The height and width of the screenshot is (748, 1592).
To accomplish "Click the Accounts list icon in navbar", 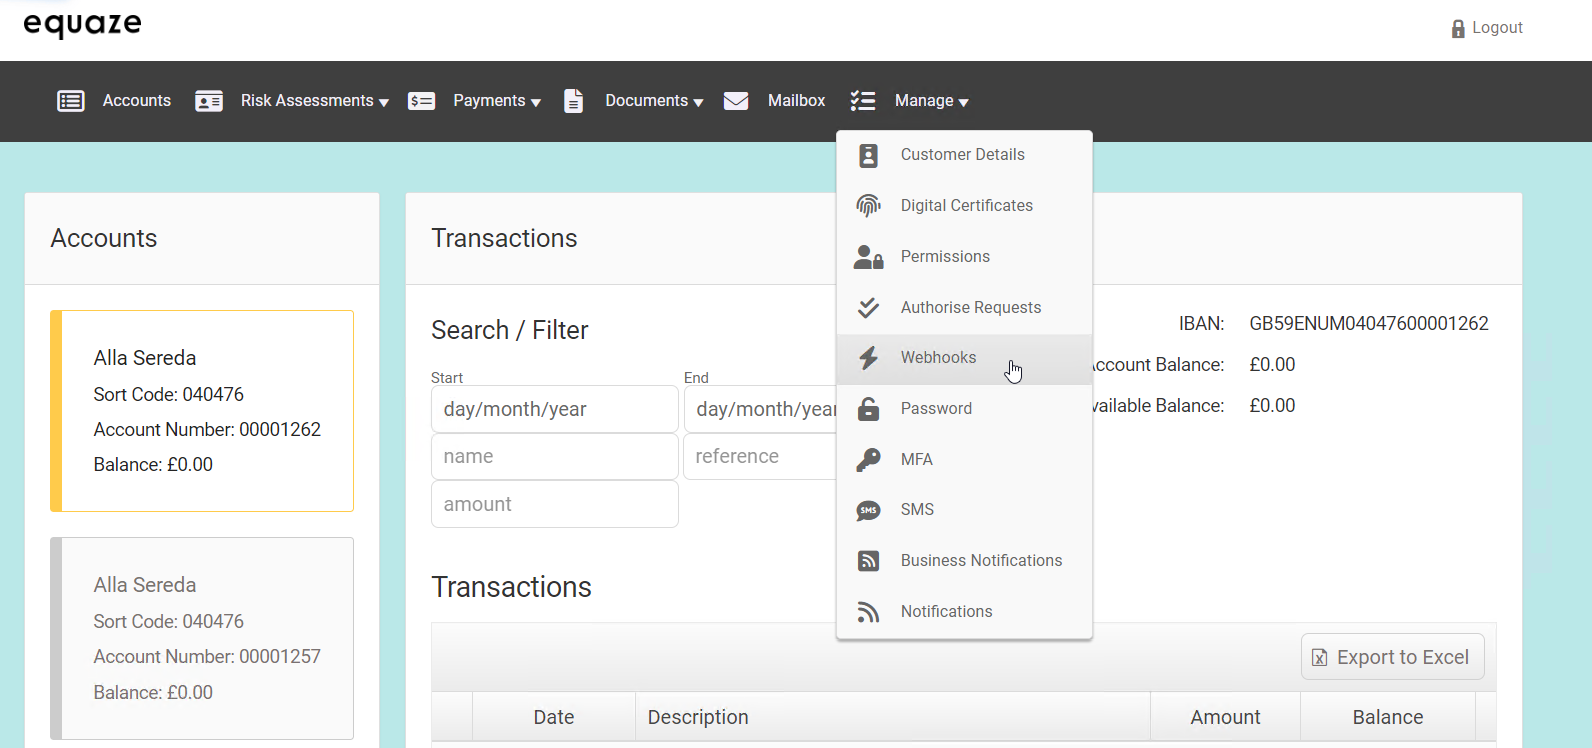I will pyautogui.click(x=71, y=101).
